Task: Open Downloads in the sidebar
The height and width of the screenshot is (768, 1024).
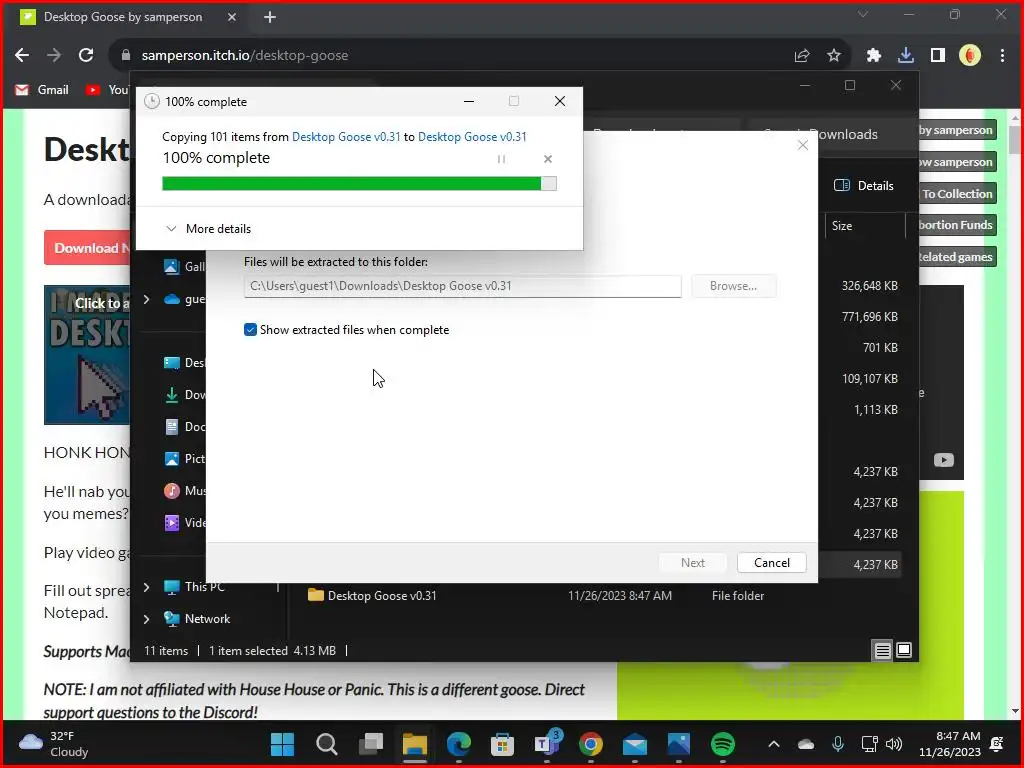Action: pos(185,394)
